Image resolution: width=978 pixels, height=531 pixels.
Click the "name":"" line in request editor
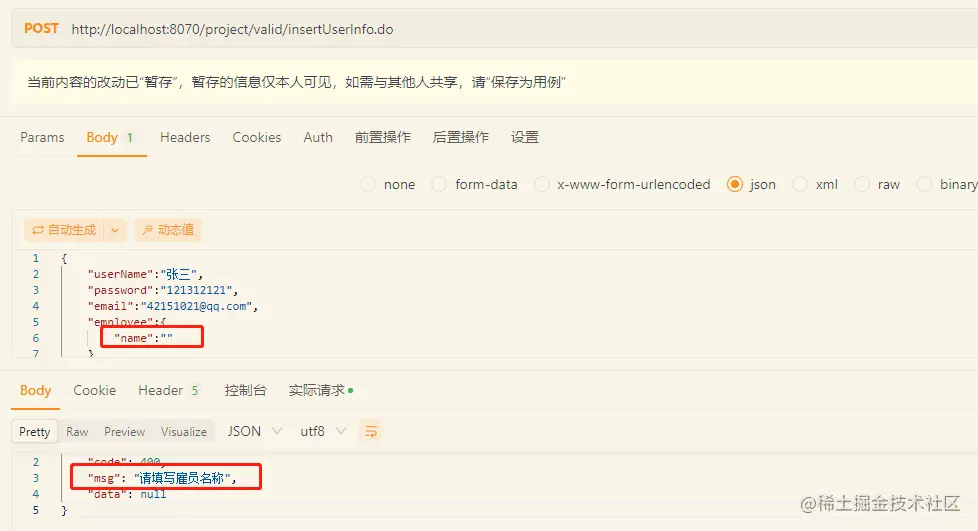click(x=143, y=338)
